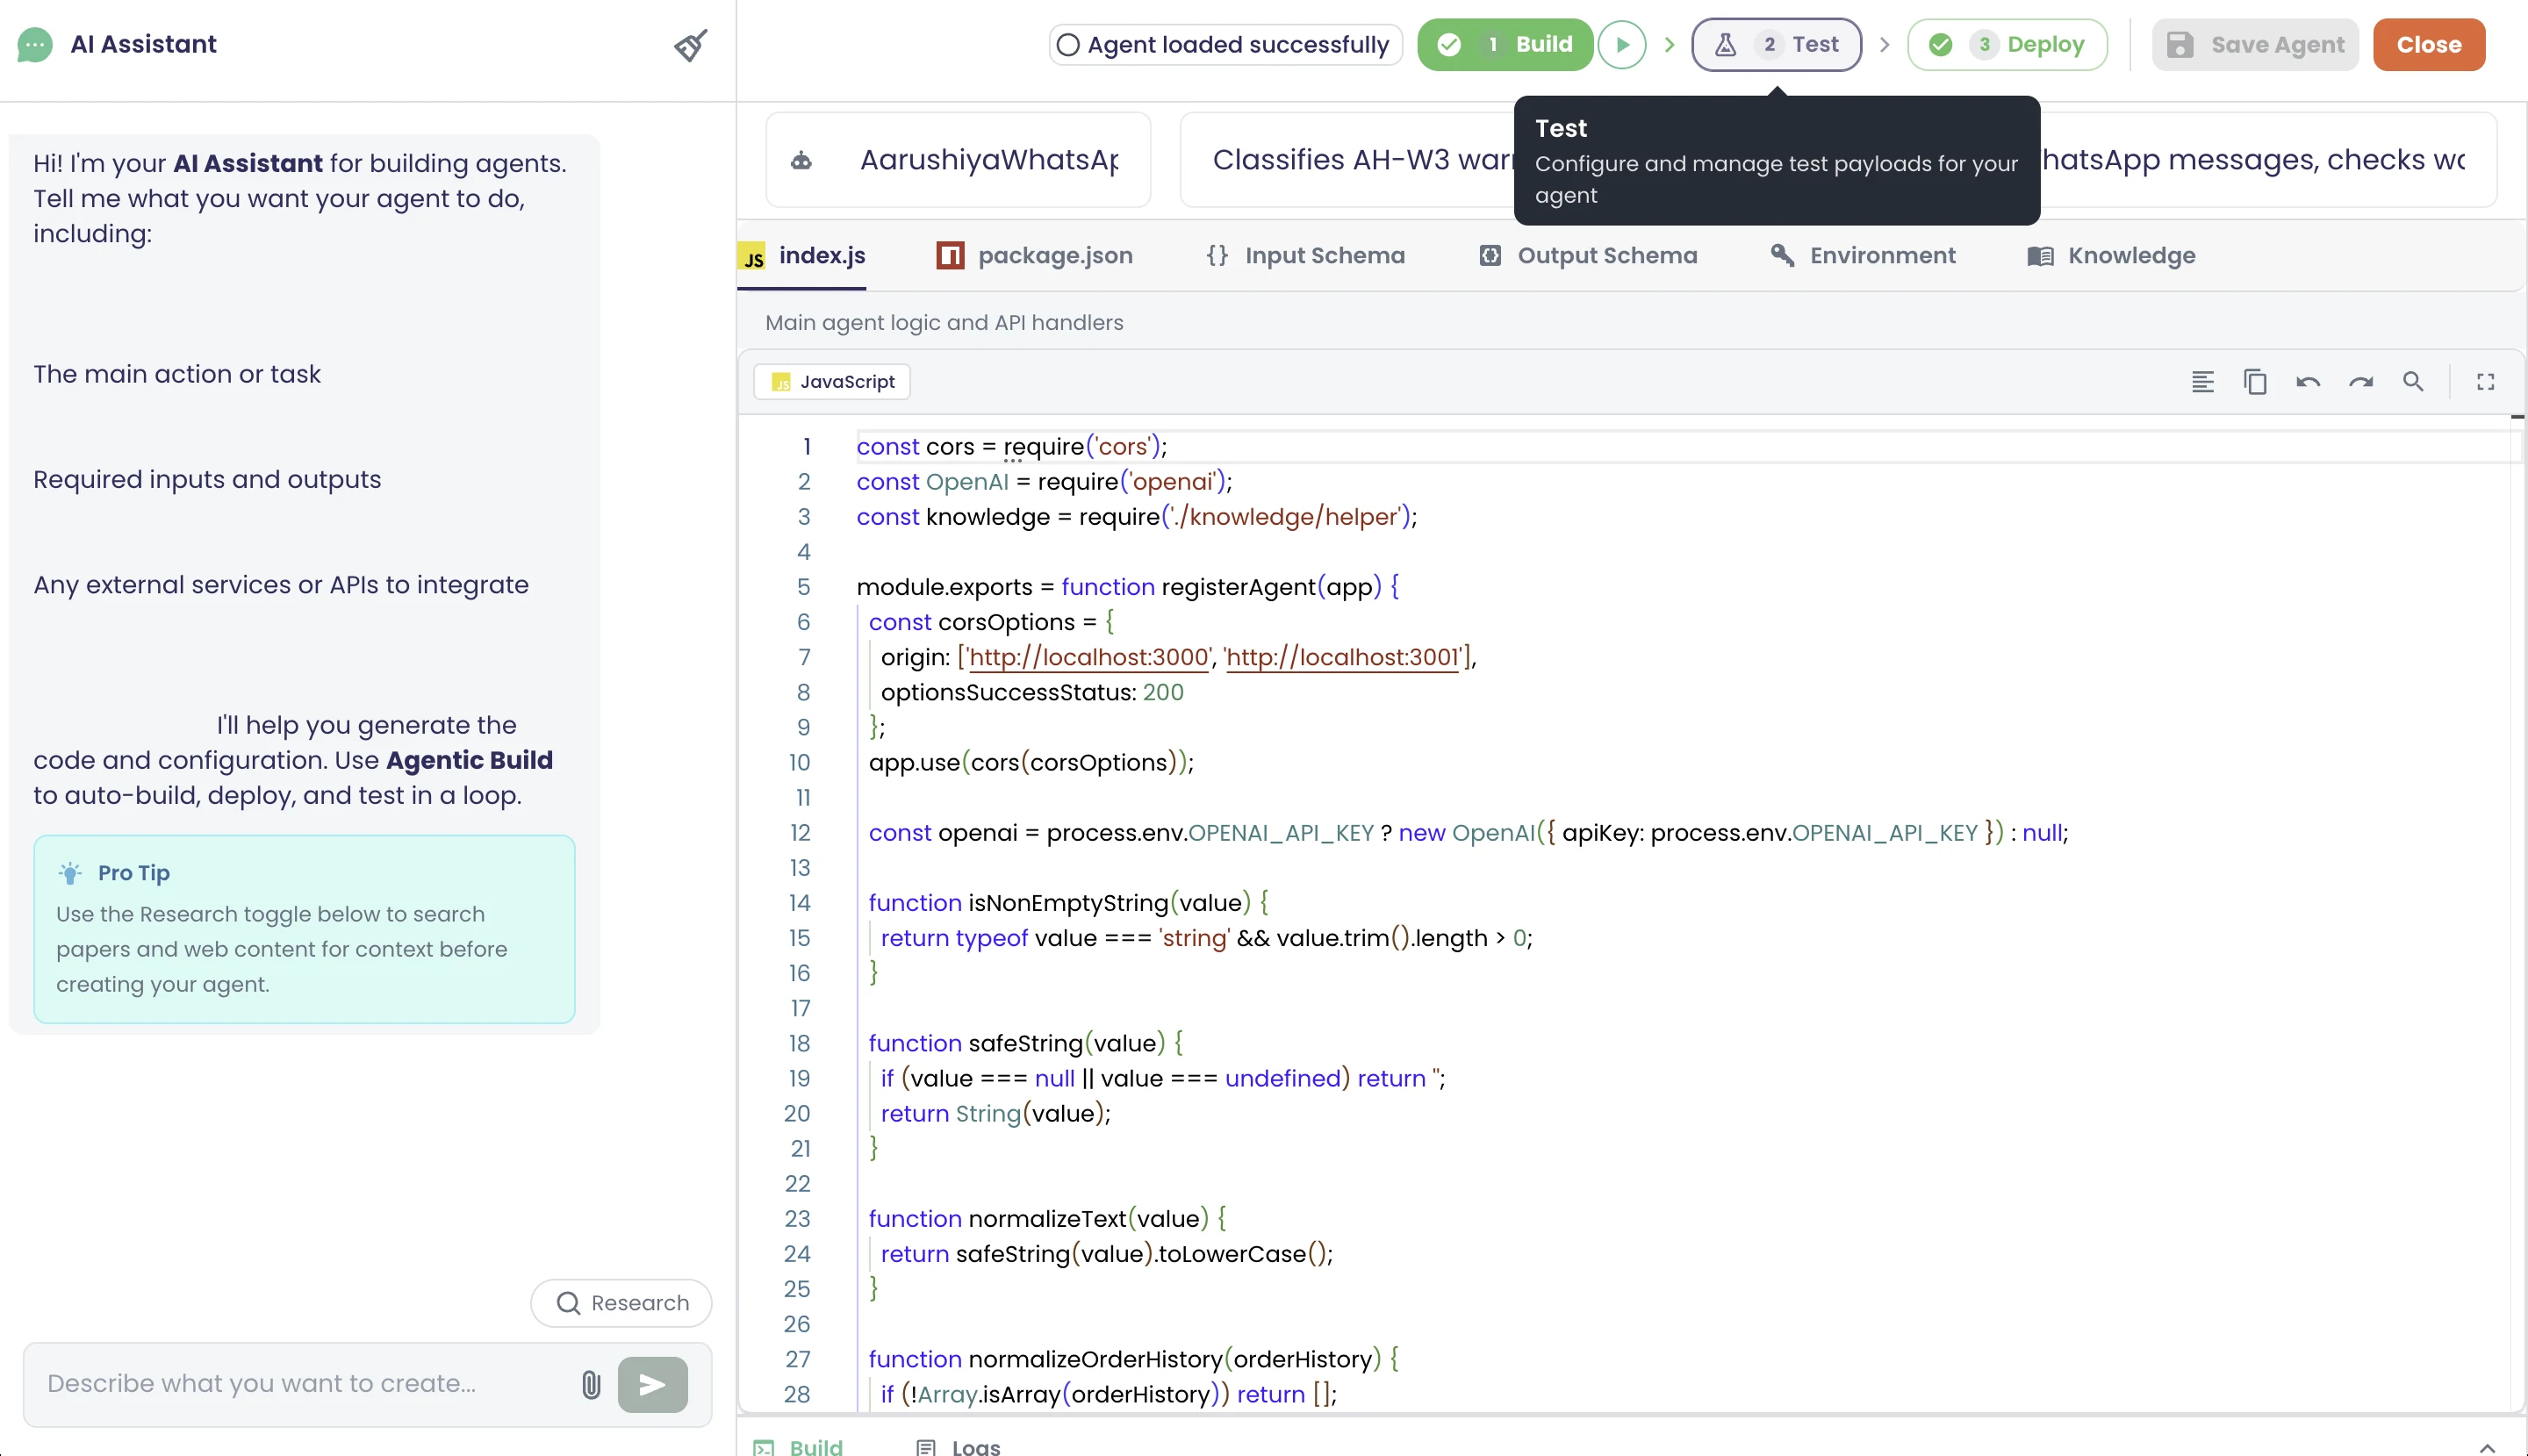Open the Knowledge tab
Screen dimensions: 2528x1456
click(2112, 256)
